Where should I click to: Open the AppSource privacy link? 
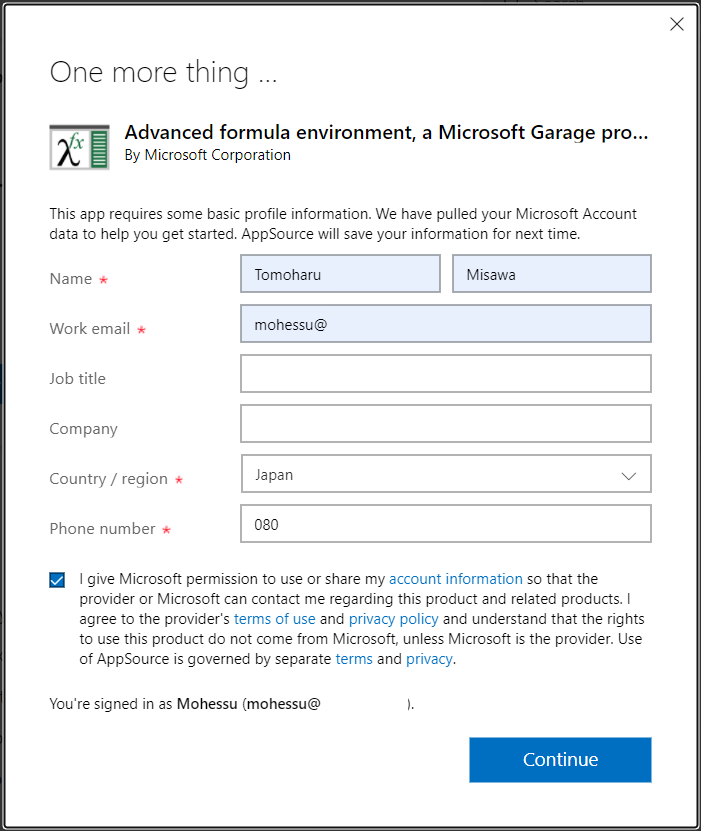[429, 659]
